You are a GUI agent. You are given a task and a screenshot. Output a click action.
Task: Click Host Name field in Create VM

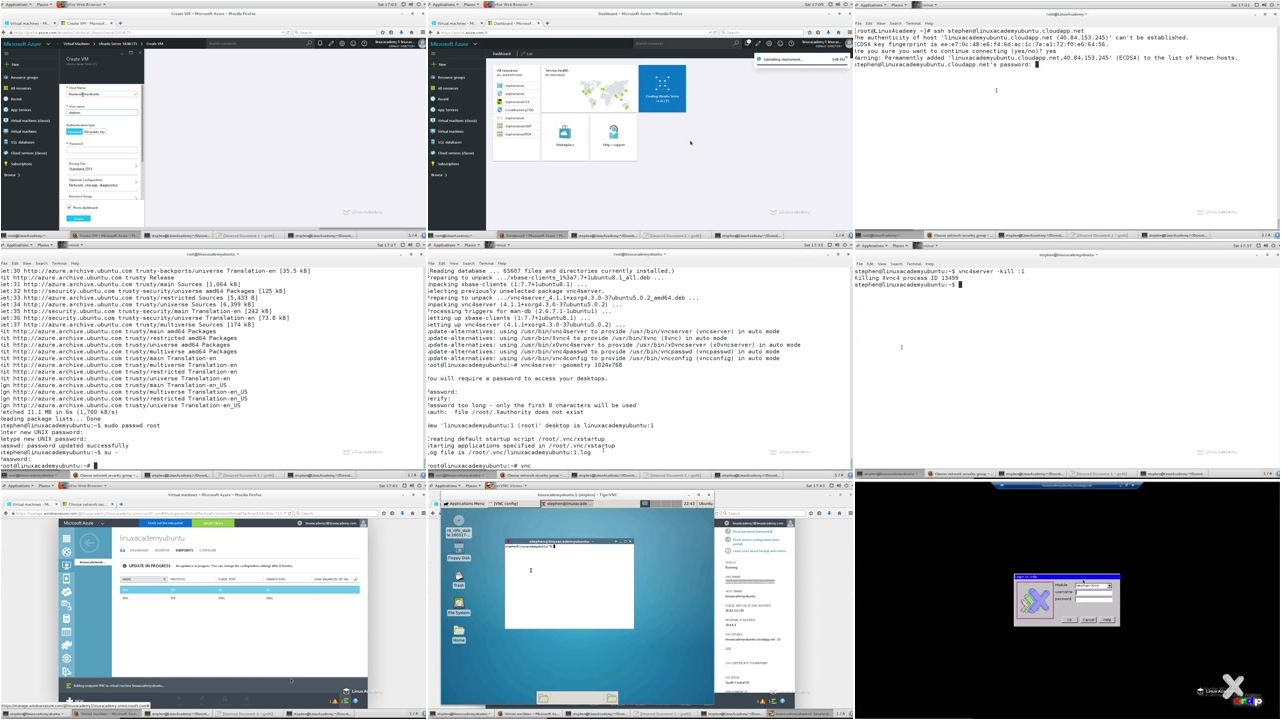pyautogui.click(x=102, y=94)
